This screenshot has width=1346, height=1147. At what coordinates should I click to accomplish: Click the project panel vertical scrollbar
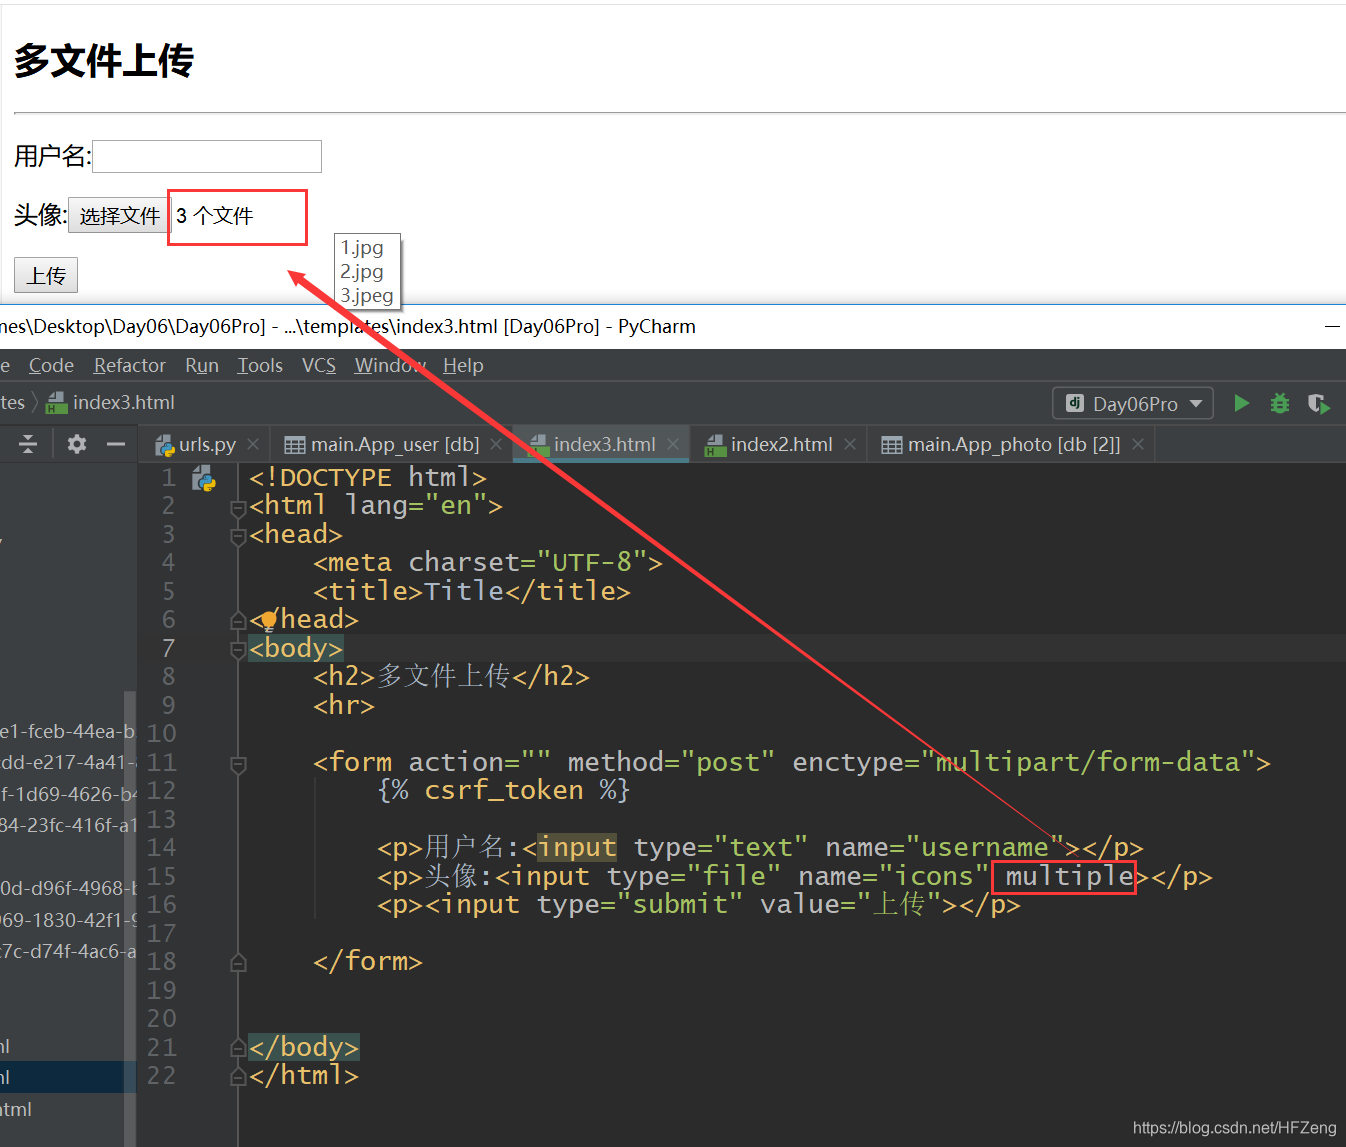coord(130,918)
